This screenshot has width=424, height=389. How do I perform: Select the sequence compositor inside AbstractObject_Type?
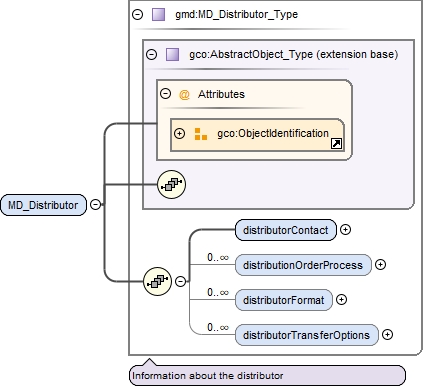pos(171,184)
